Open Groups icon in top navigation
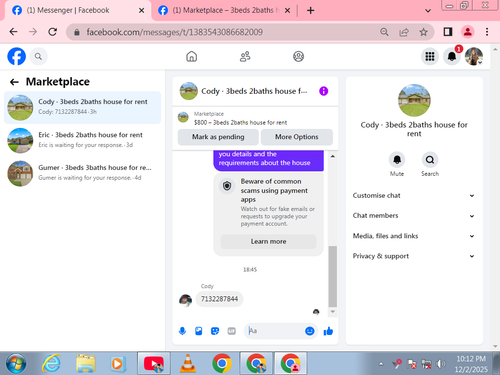 [x=298, y=56]
